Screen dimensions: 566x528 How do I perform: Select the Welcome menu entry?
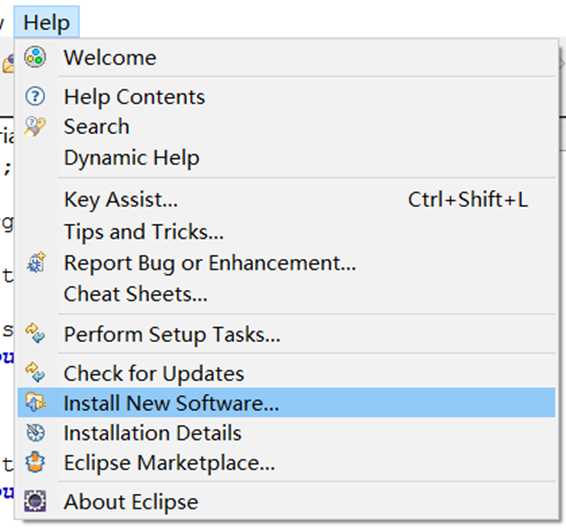pyautogui.click(x=287, y=57)
